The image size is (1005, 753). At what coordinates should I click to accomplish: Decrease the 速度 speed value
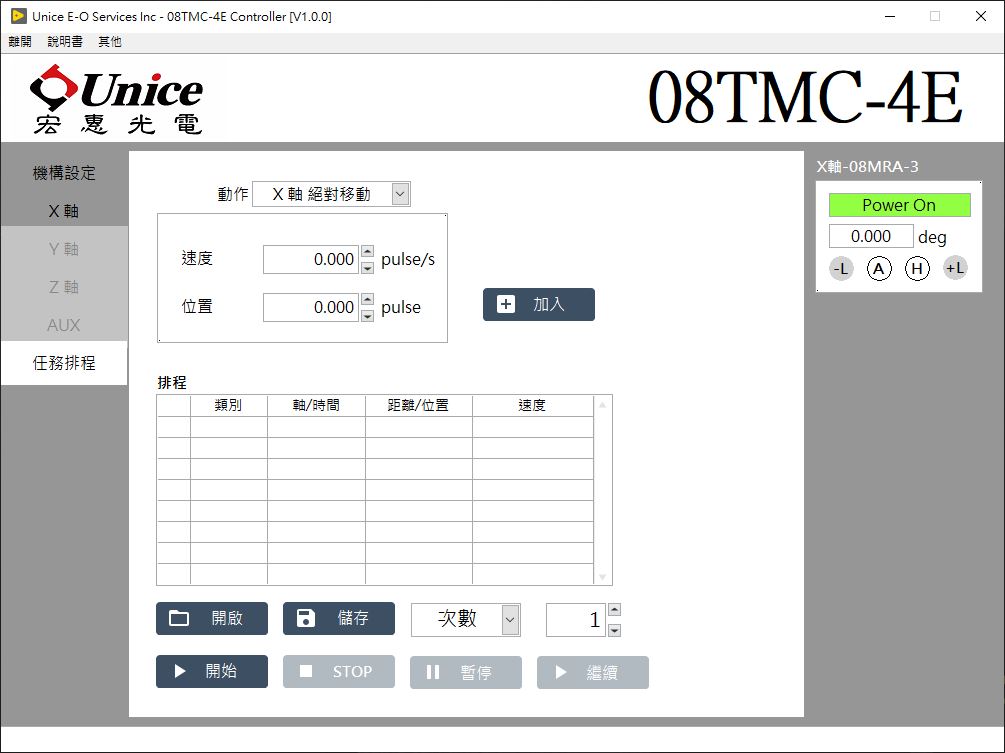(x=367, y=267)
